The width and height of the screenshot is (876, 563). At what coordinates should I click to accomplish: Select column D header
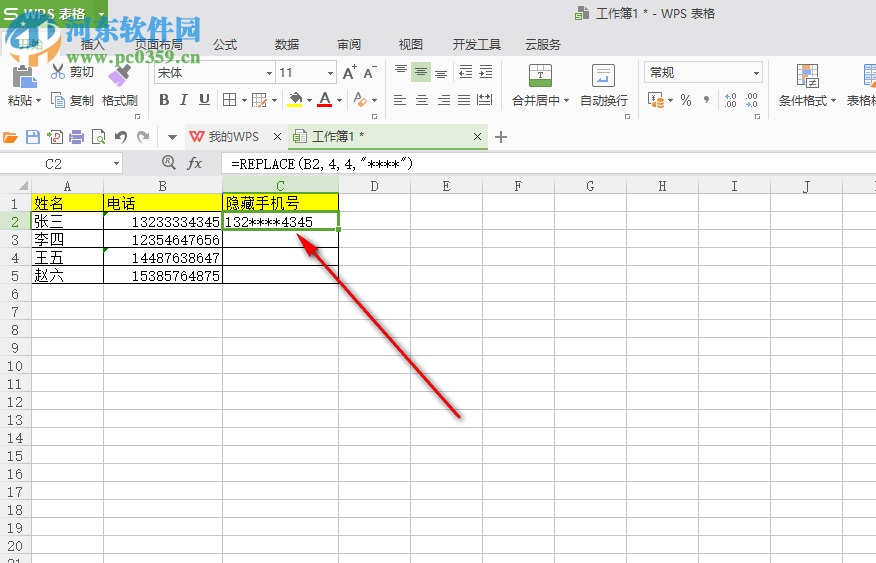click(x=374, y=185)
